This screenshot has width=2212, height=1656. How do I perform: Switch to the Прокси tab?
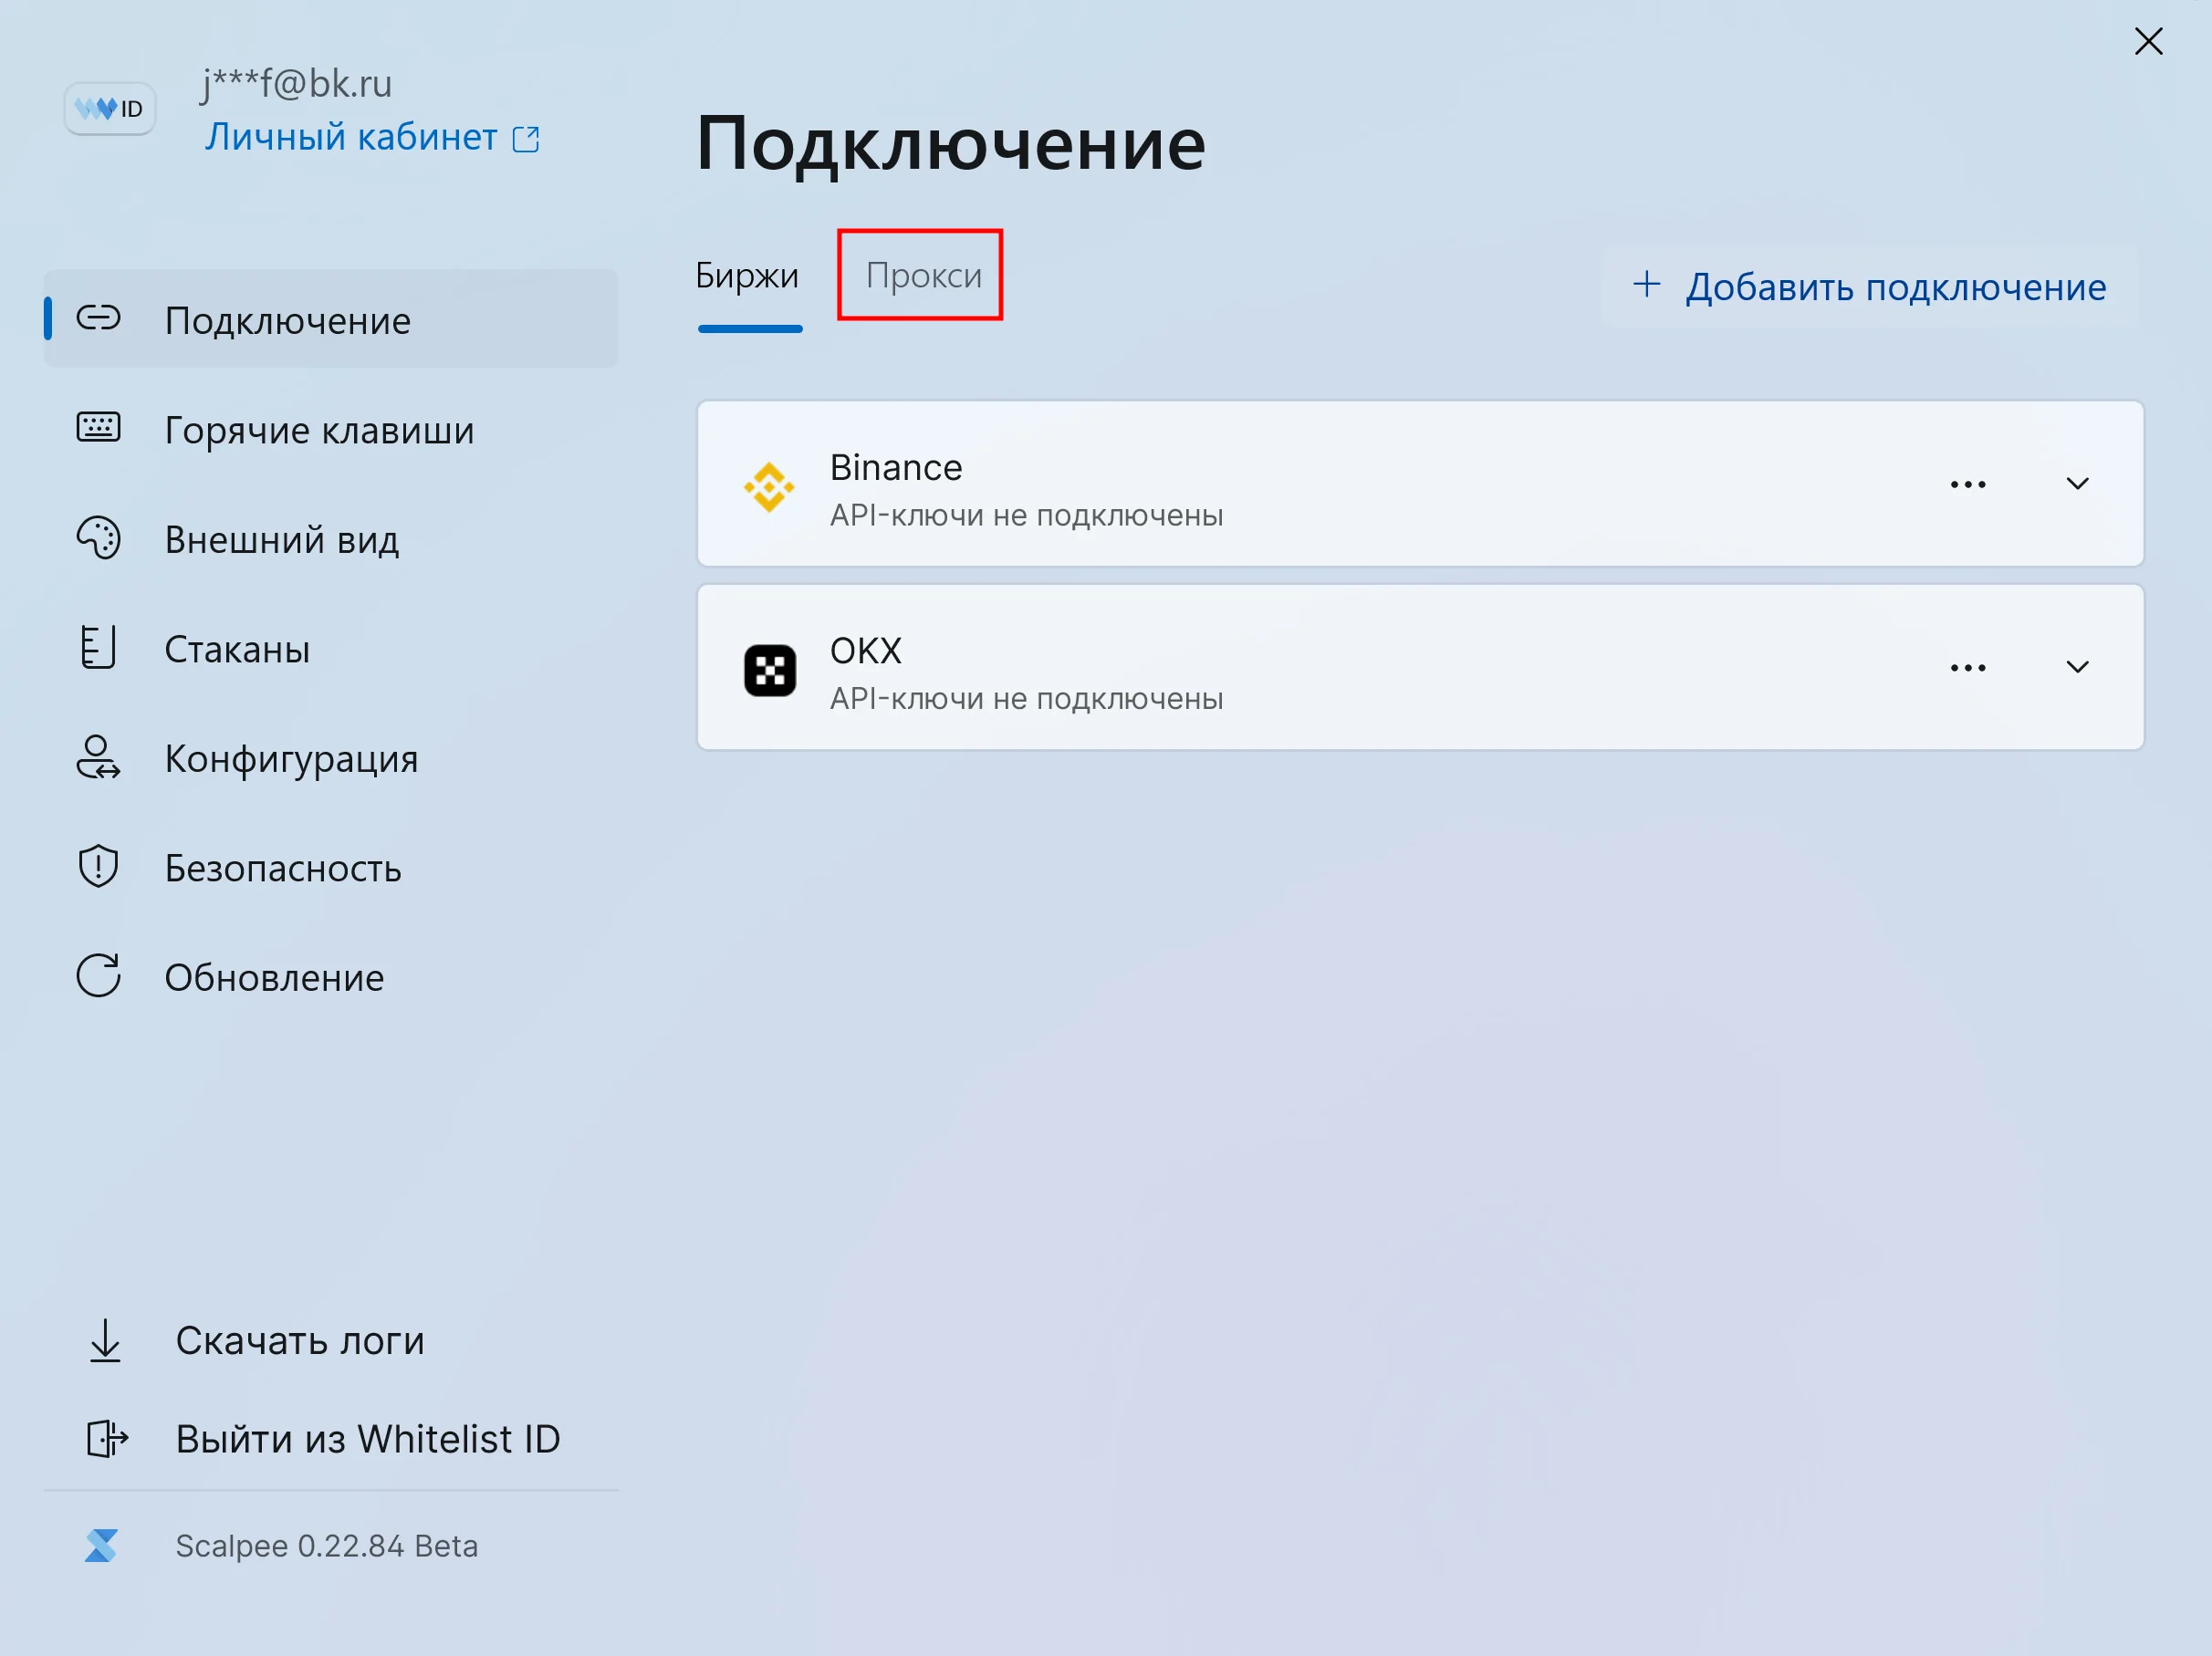(x=922, y=275)
